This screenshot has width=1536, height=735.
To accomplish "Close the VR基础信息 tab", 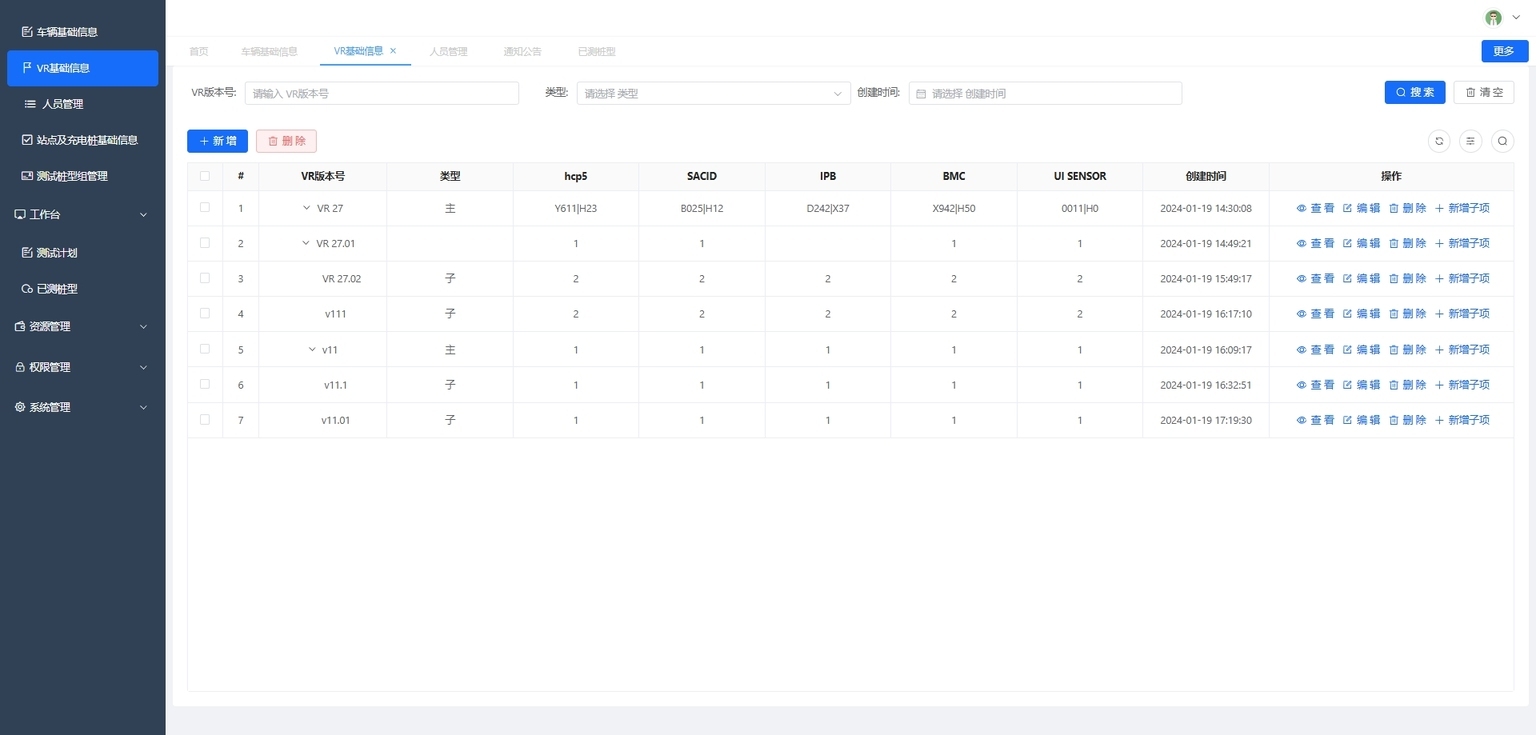I will coord(393,50).
